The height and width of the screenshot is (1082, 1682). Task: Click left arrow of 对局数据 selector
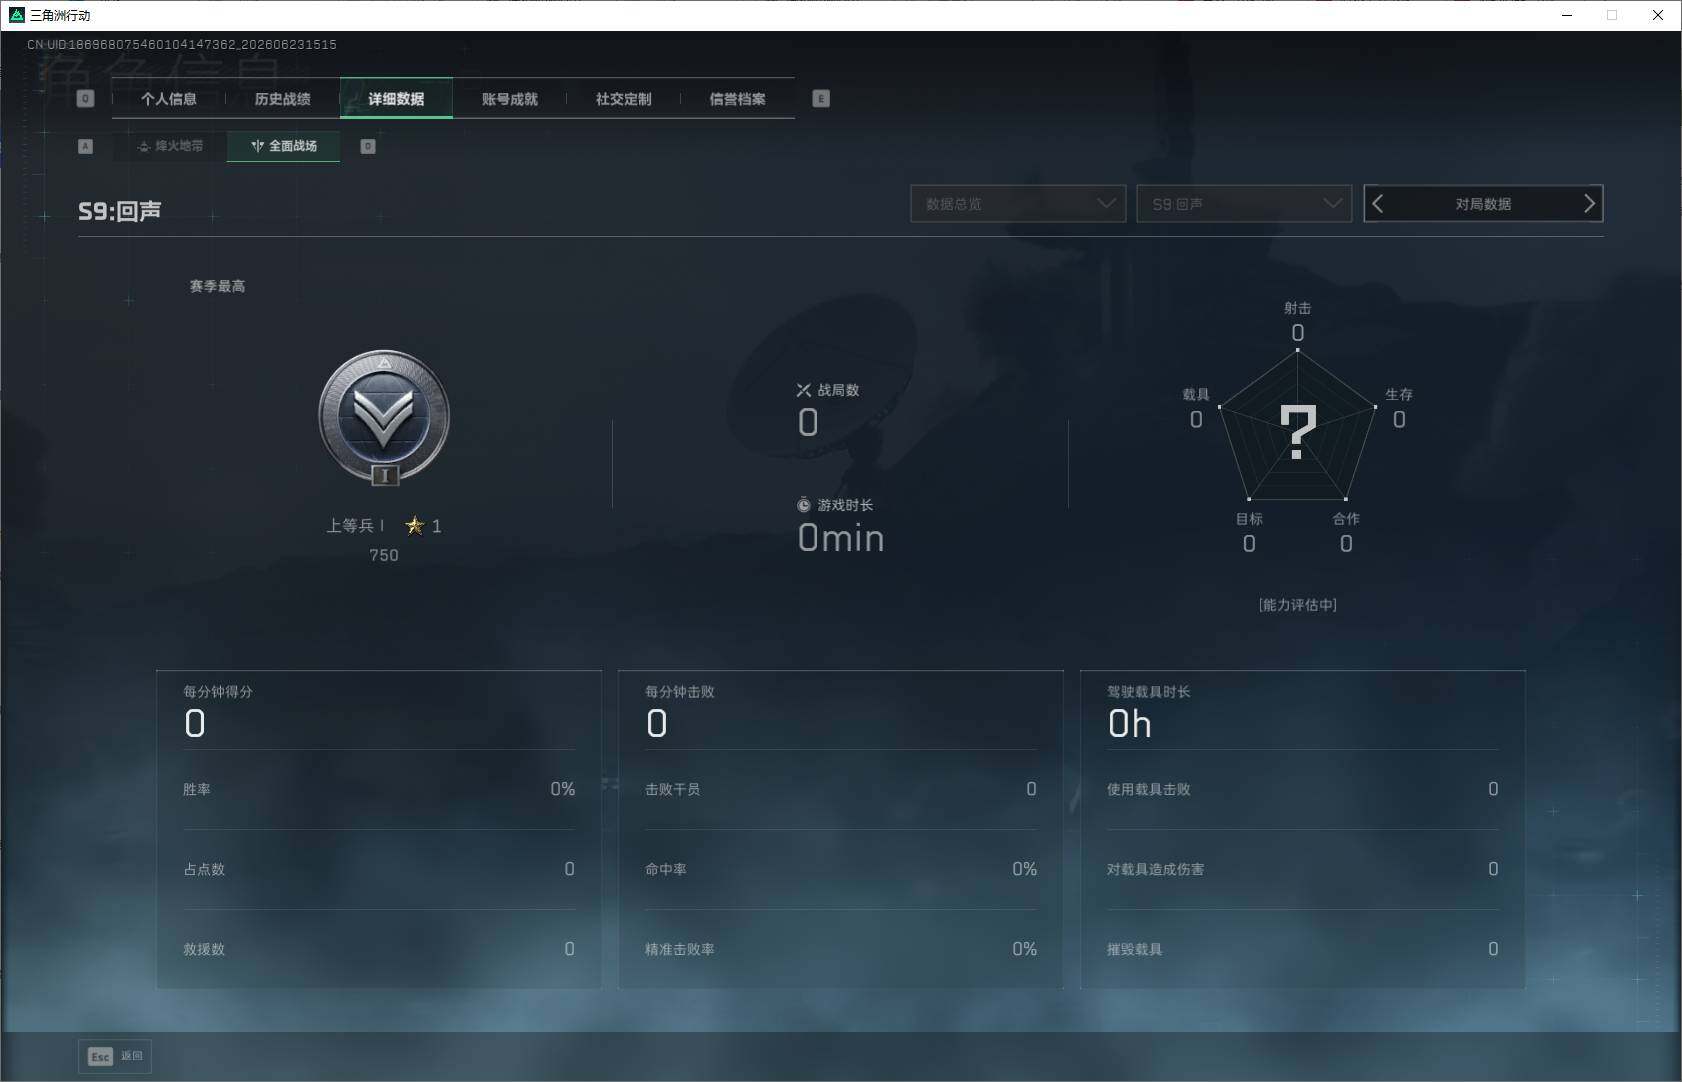1378,204
